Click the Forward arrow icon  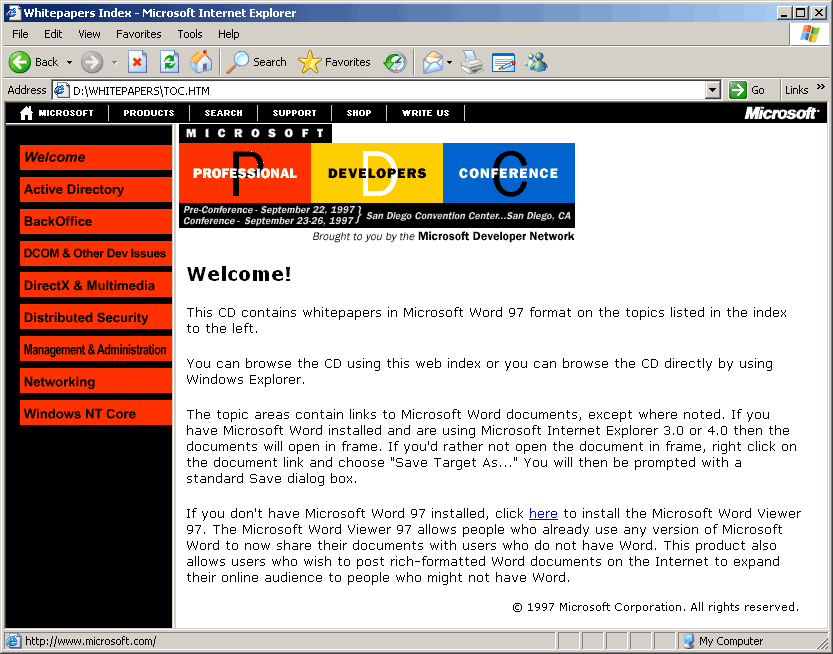[x=92, y=62]
